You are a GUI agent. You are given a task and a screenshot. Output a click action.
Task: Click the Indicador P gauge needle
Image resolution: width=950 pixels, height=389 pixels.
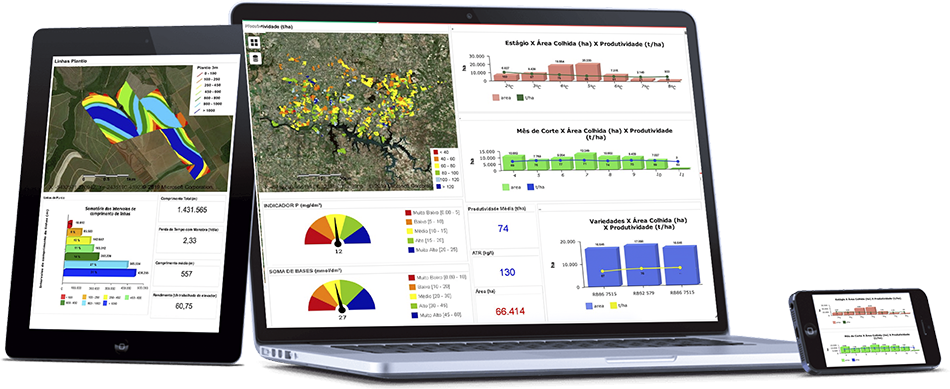[337, 230]
